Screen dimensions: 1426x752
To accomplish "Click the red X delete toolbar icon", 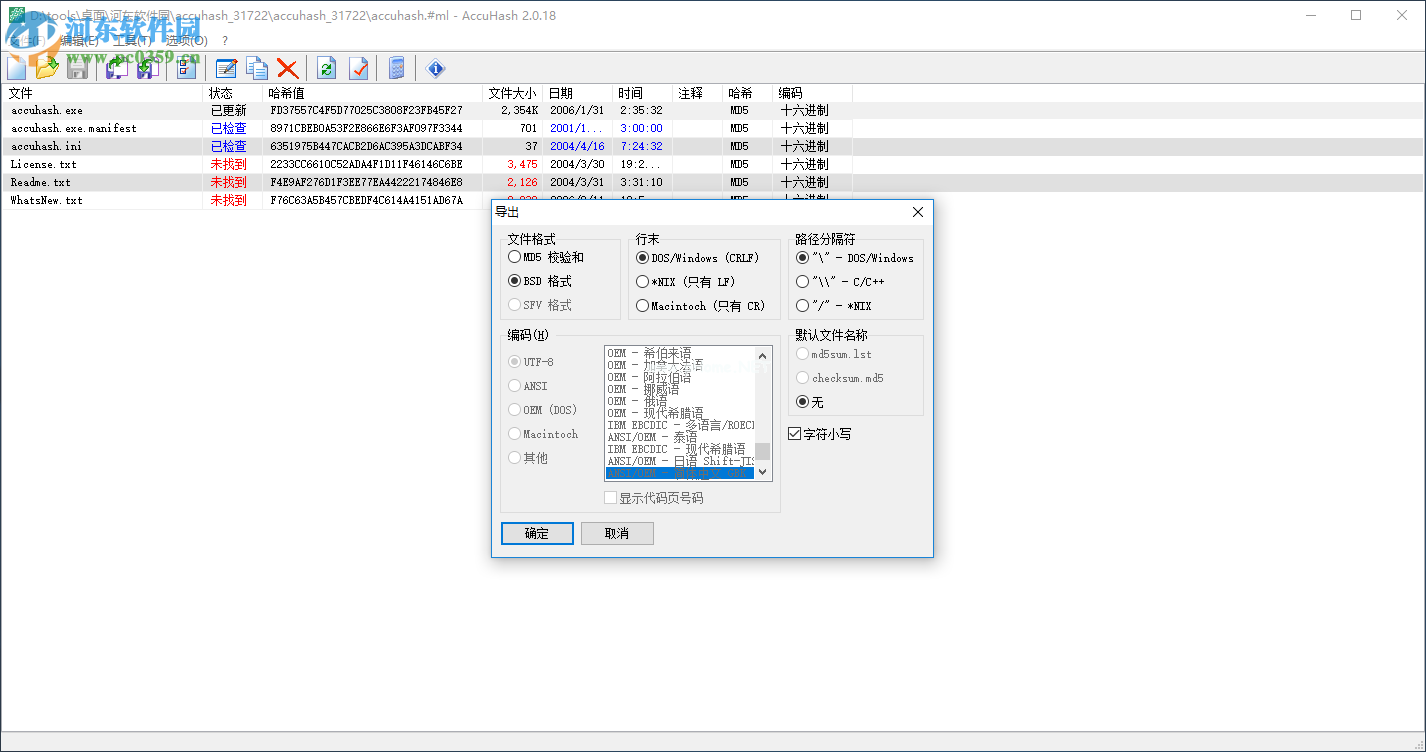I will click(287, 68).
